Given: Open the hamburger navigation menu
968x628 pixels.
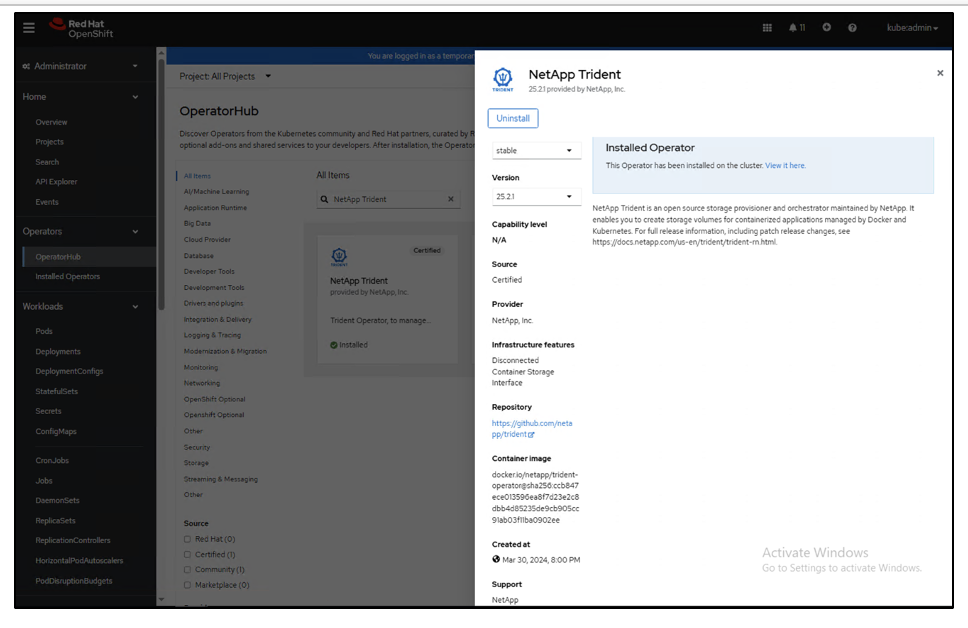Looking at the screenshot, I should tap(29, 28).
